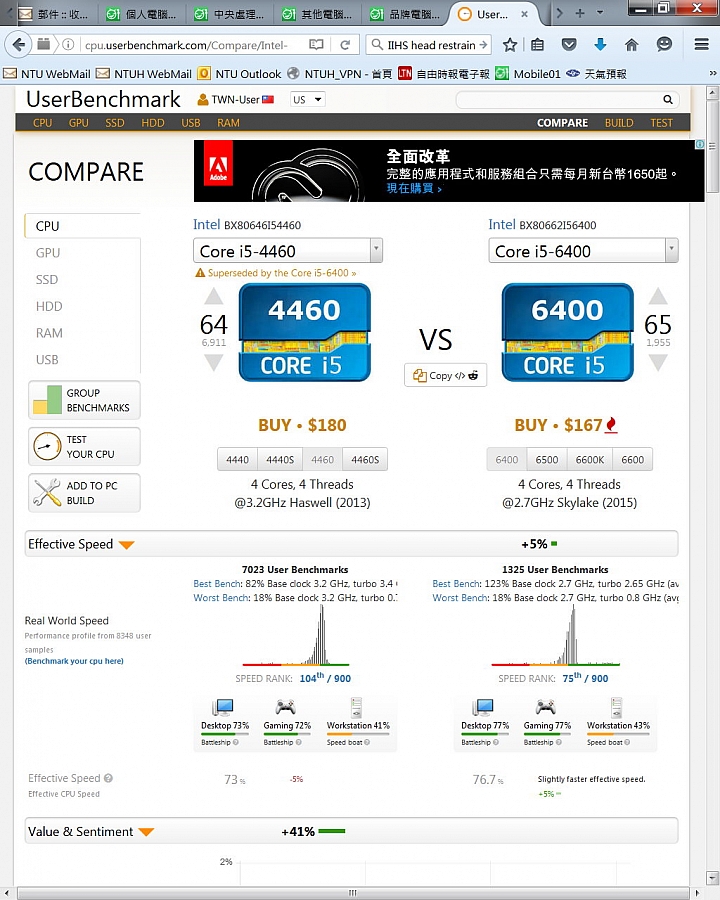
Task: Select RAM in Compare sidebar
Action: pyautogui.click(x=49, y=333)
